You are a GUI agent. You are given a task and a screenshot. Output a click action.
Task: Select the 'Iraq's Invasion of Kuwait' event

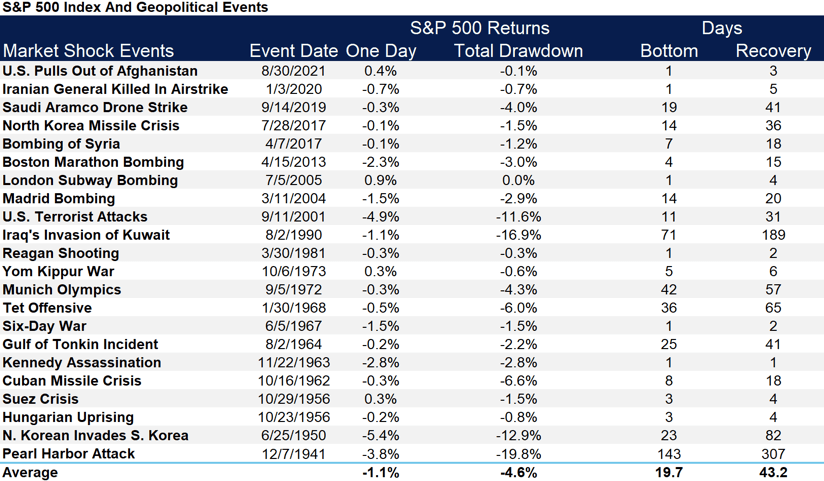click(86, 235)
